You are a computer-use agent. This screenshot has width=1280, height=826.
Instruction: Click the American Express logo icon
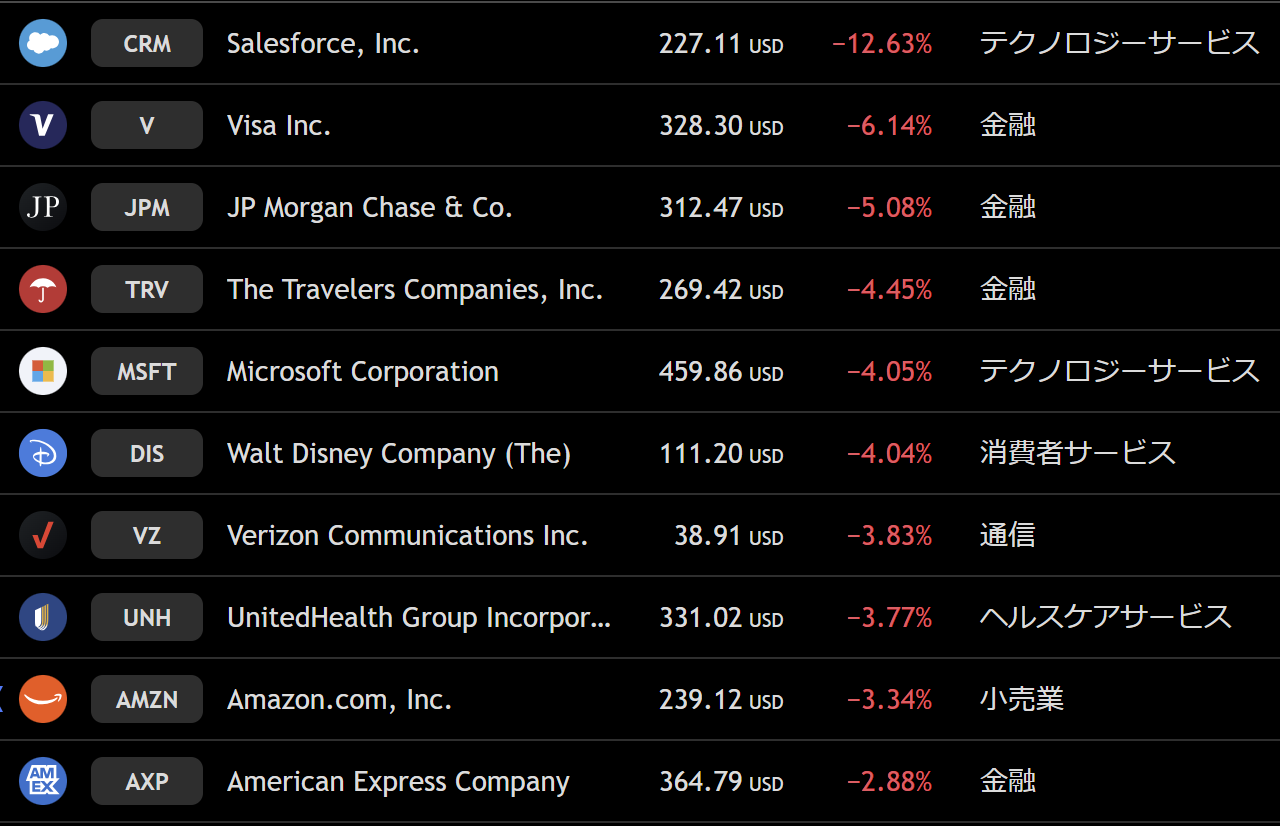pyautogui.click(x=43, y=782)
